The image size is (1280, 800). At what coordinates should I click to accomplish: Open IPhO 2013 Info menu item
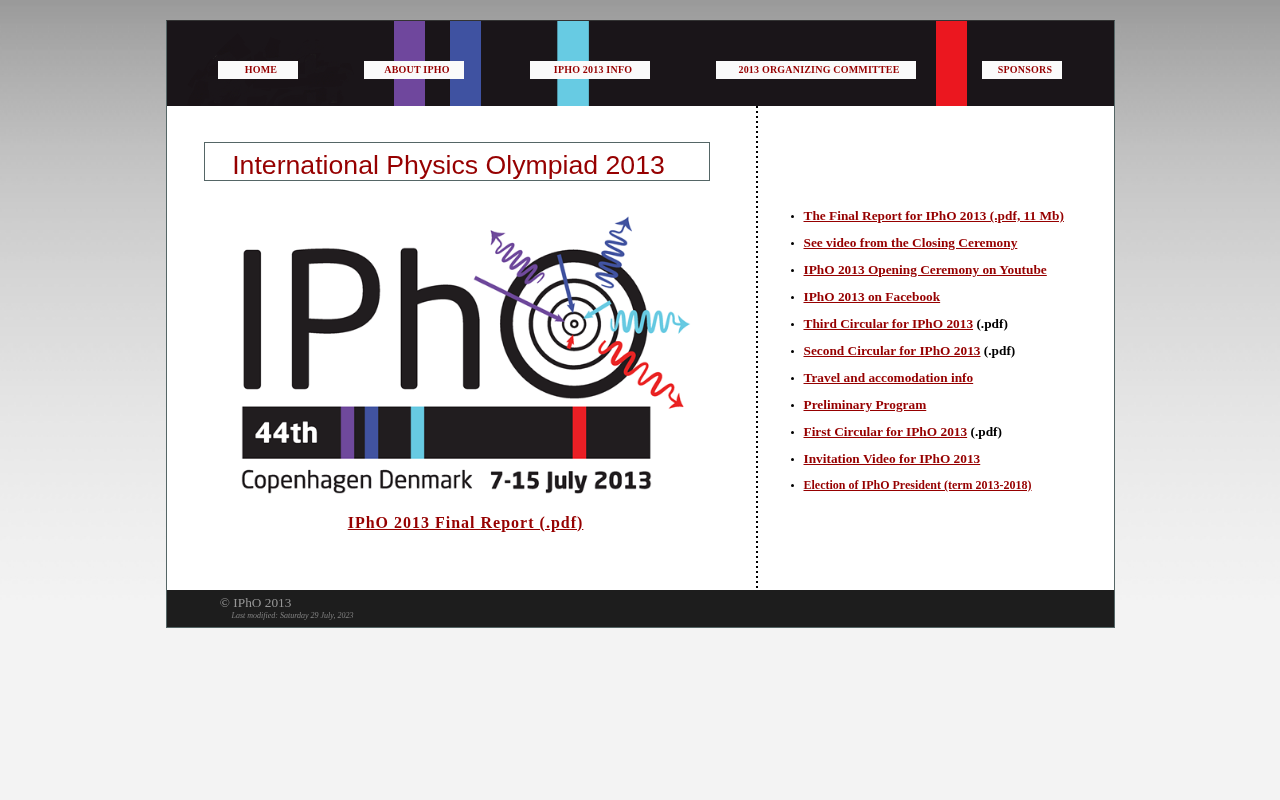[x=590, y=70]
